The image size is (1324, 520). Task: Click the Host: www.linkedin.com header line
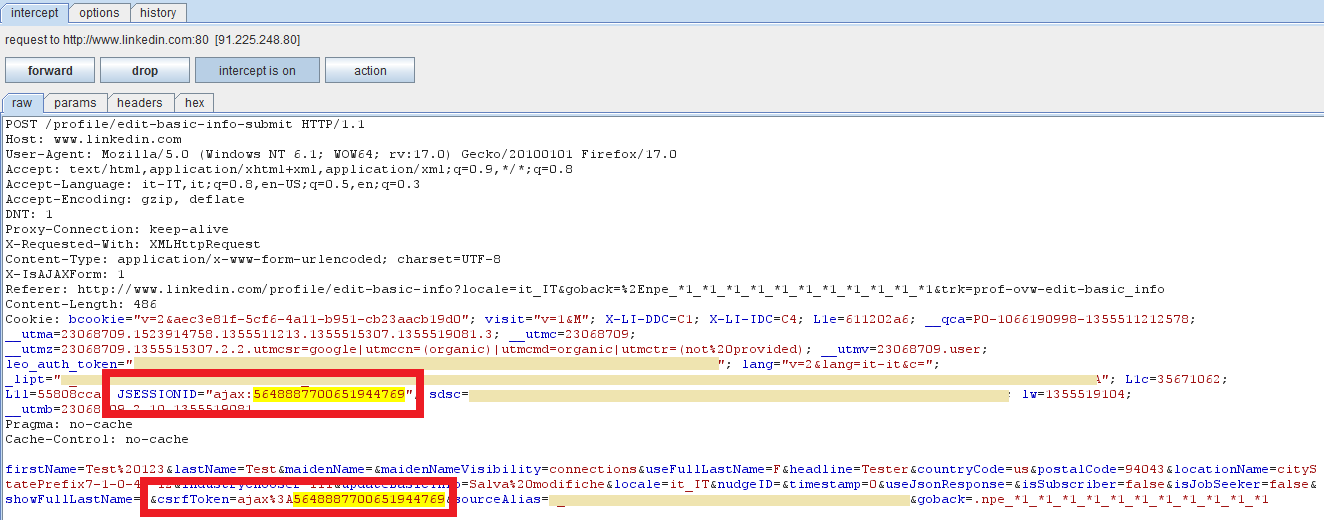click(94, 140)
